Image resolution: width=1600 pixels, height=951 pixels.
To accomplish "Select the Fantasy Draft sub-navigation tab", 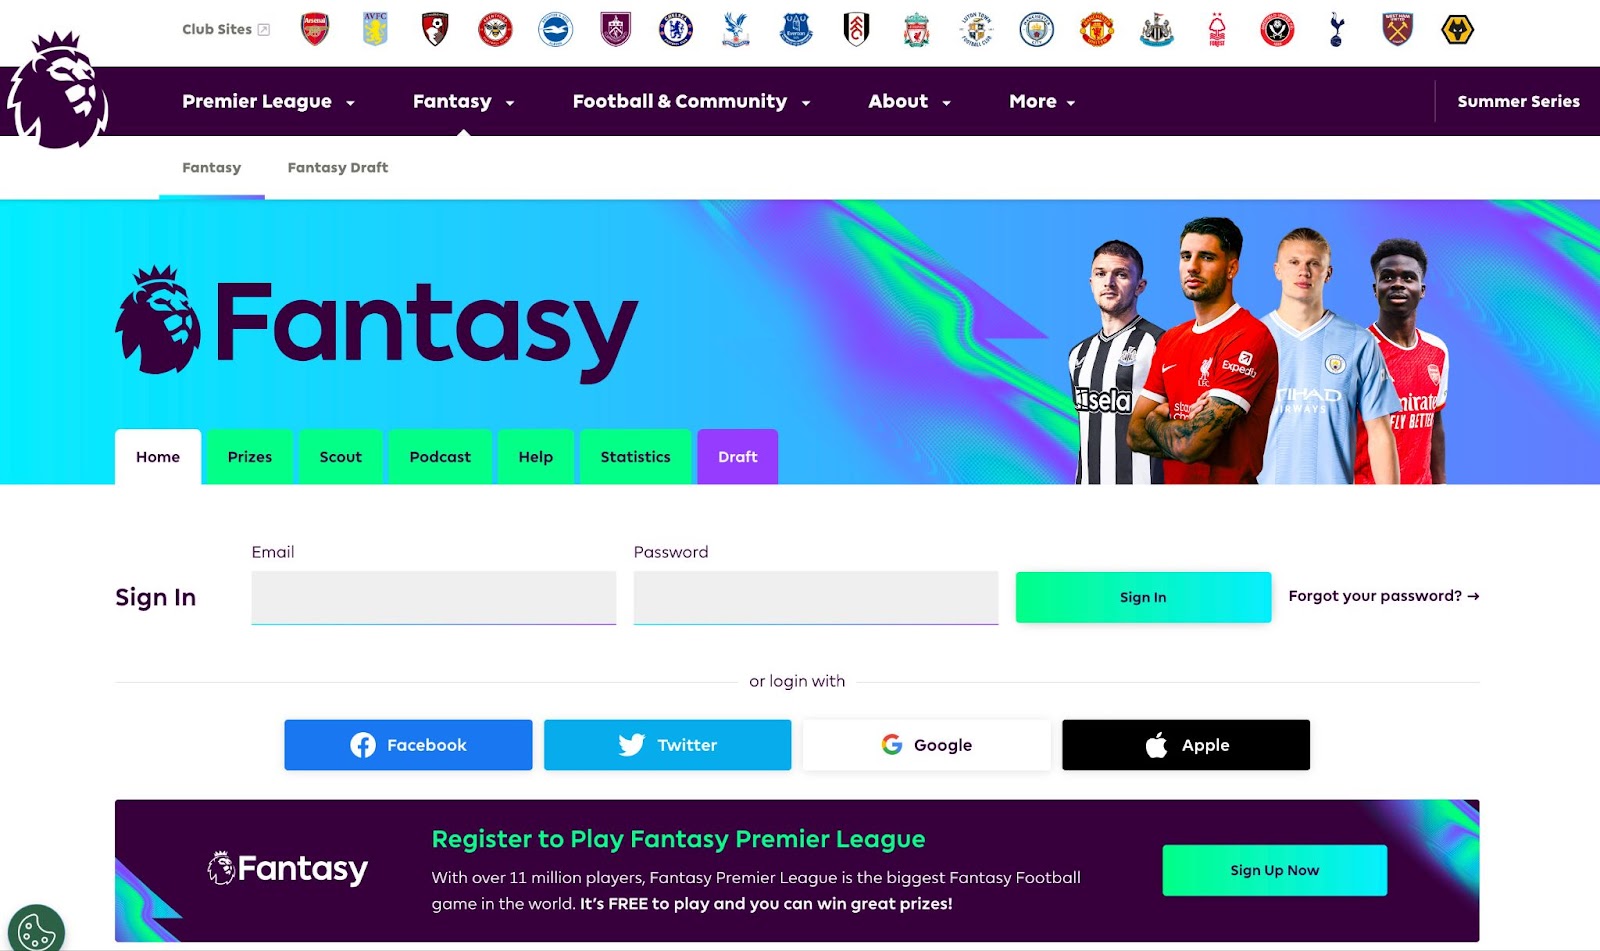I will pyautogui.click(x=338, y=168).
